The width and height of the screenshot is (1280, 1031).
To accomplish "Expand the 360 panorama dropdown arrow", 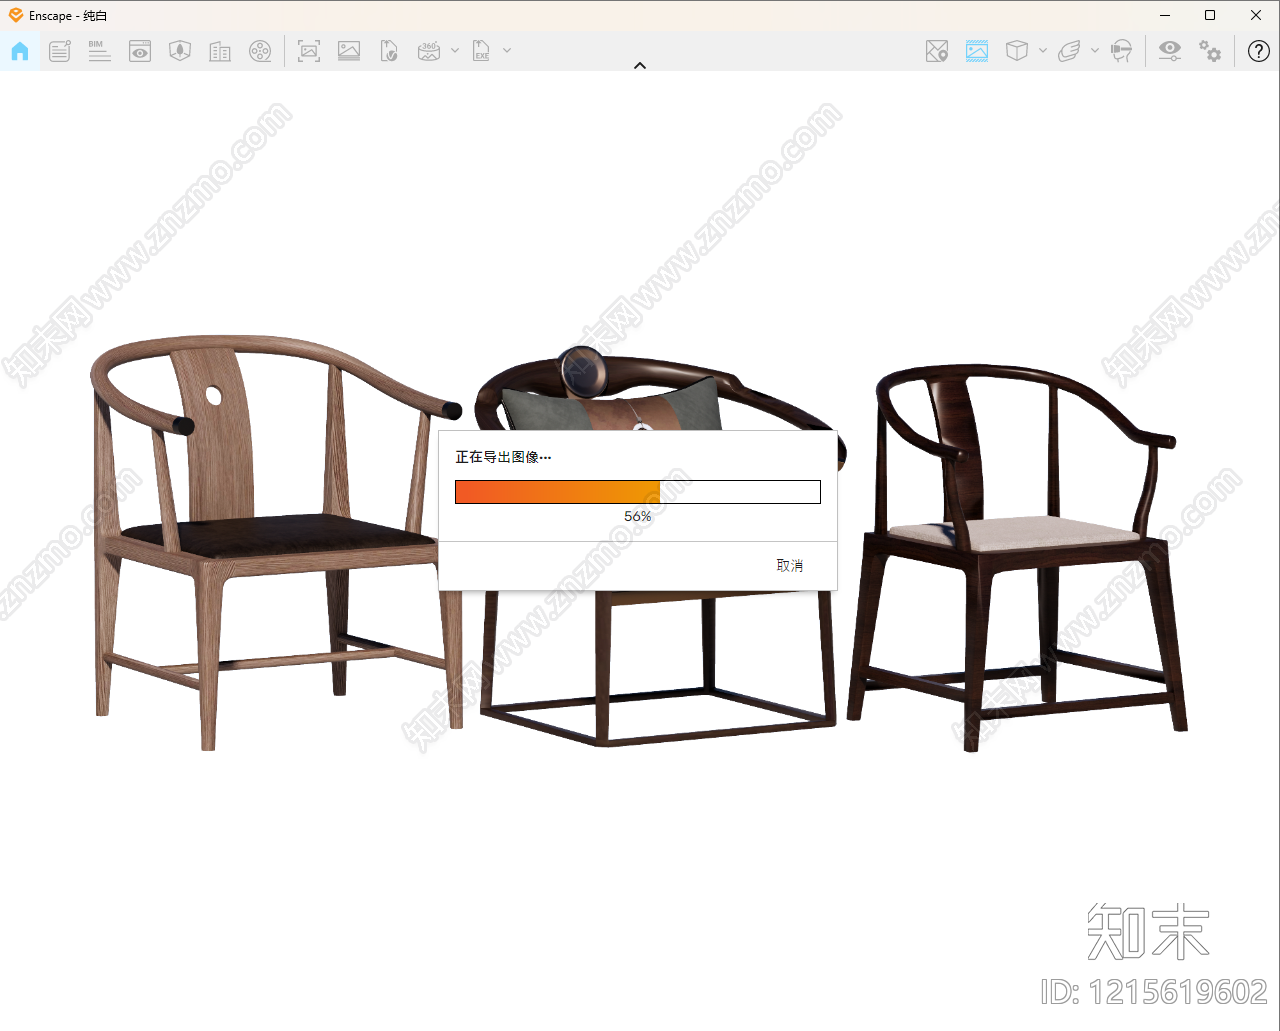I will coord(455,50).
